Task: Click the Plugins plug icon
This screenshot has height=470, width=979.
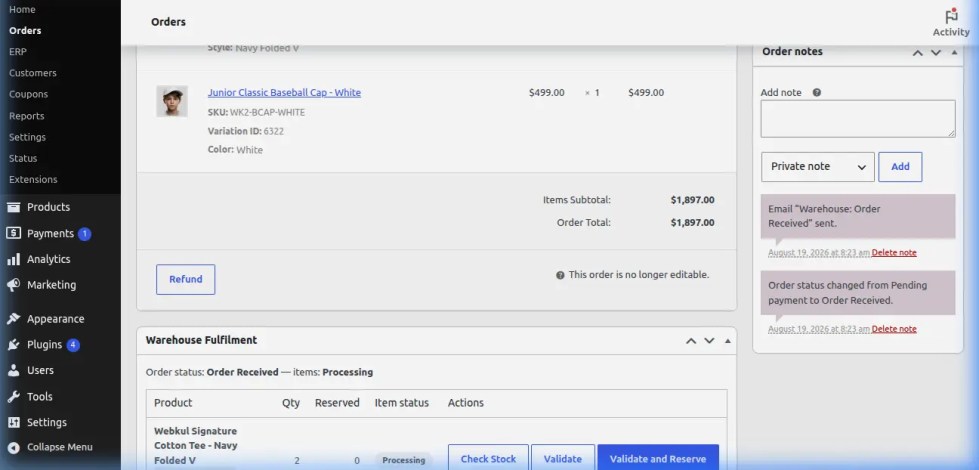Action: (14, 345)
